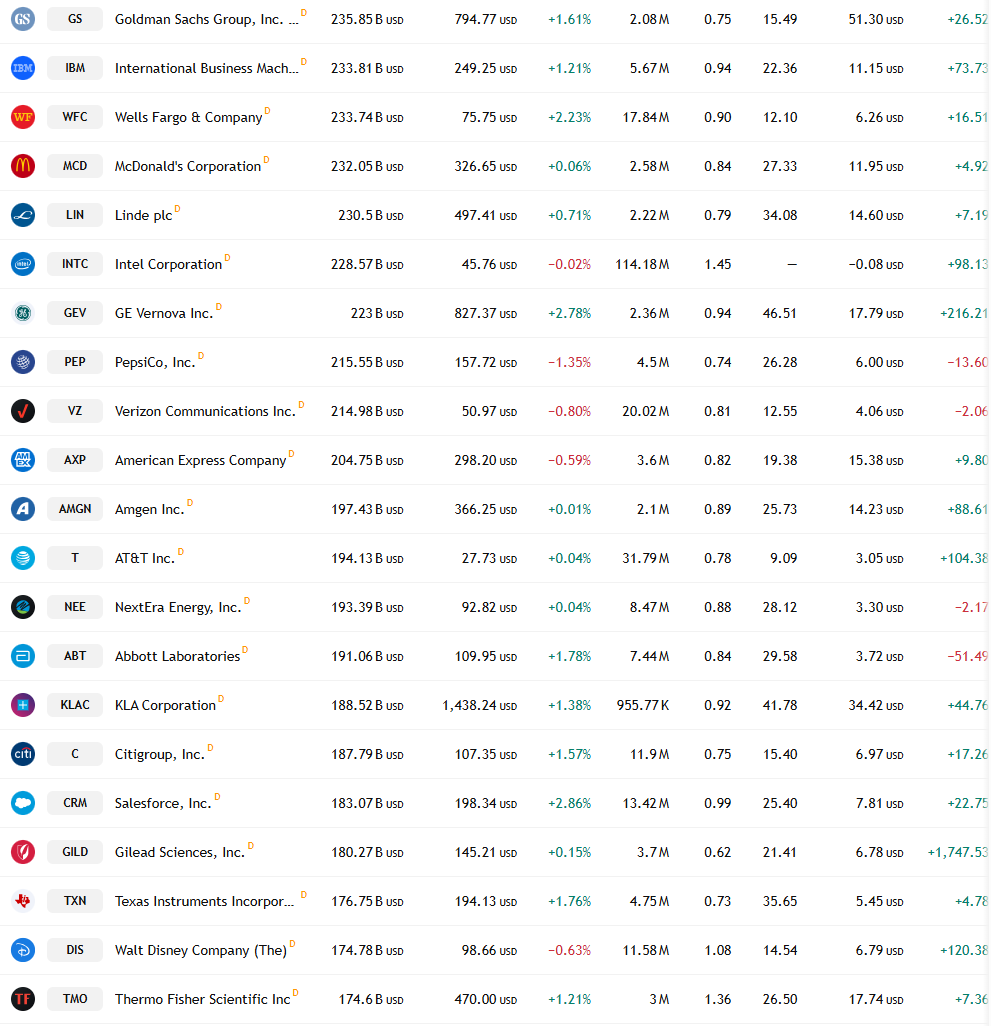Click the Linde plc logo icon
Screen dimensions: 991x1026
pyautogui.click(x=23, y=215)
